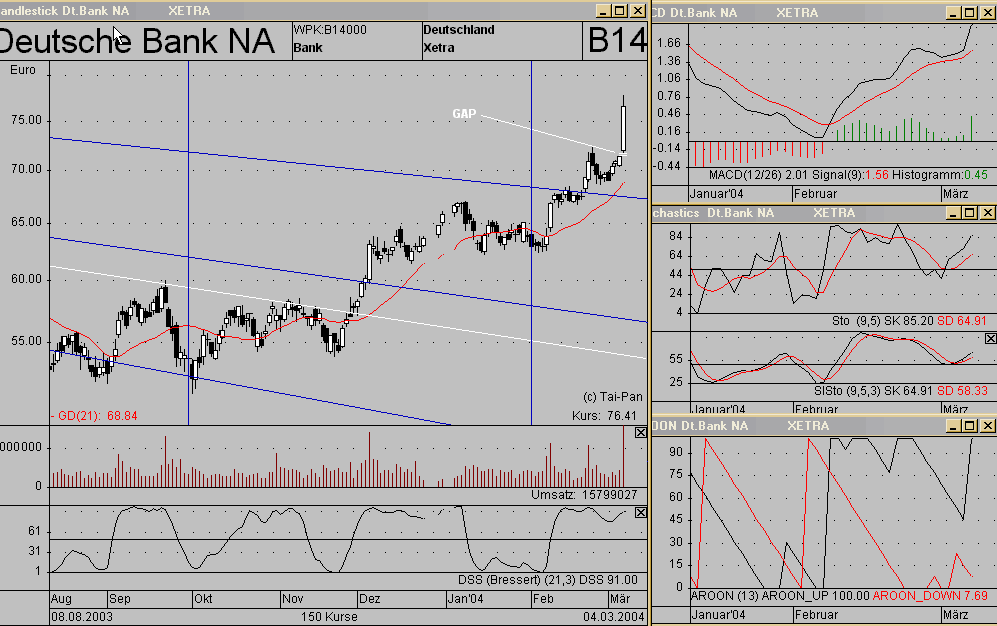This screenshot has width=997, height=626.
Task: Click the Umsatz: 15799027 volume readout
Action: coord(584,494)
